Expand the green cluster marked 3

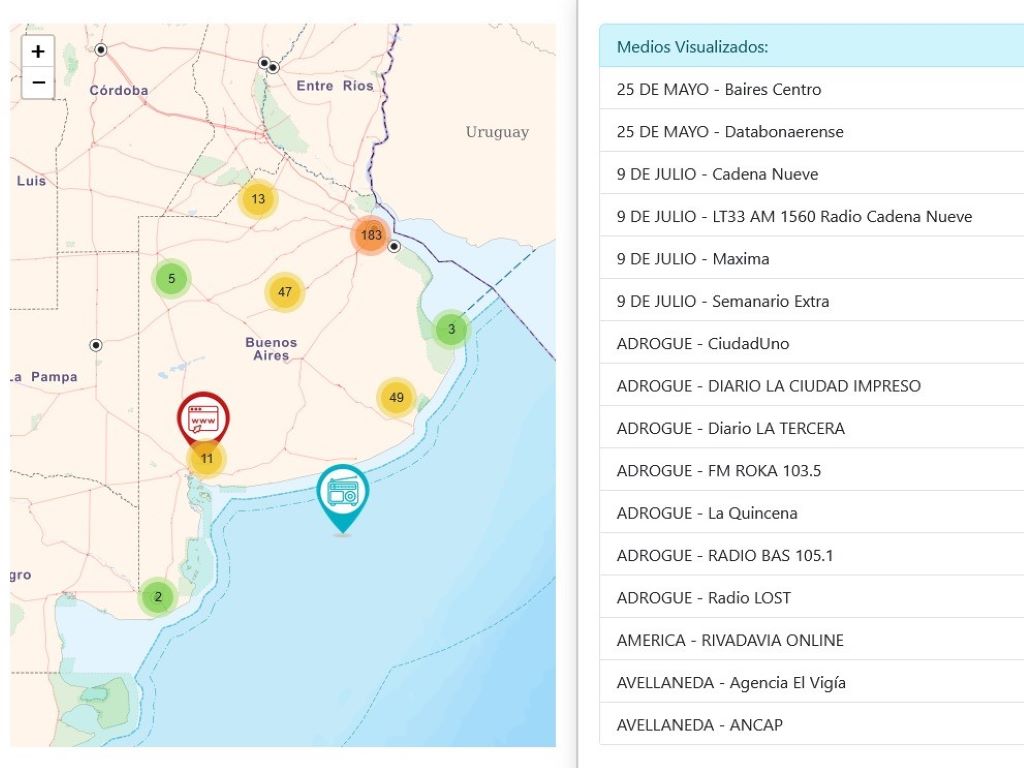451,328
